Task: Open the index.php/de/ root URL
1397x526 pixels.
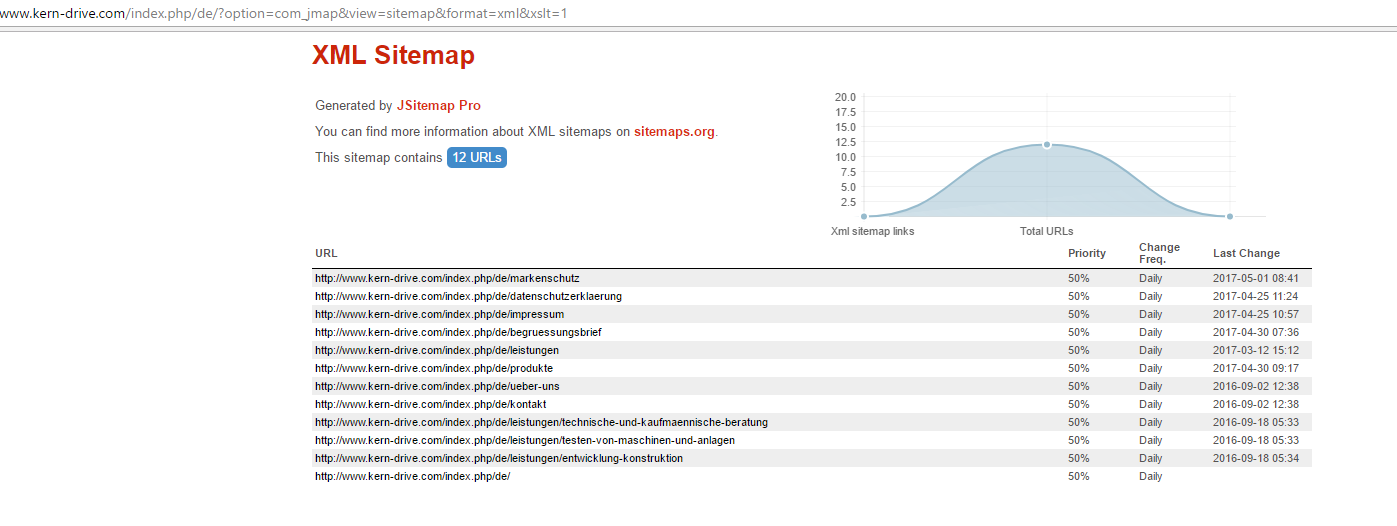Action: (x=413, y=476)
